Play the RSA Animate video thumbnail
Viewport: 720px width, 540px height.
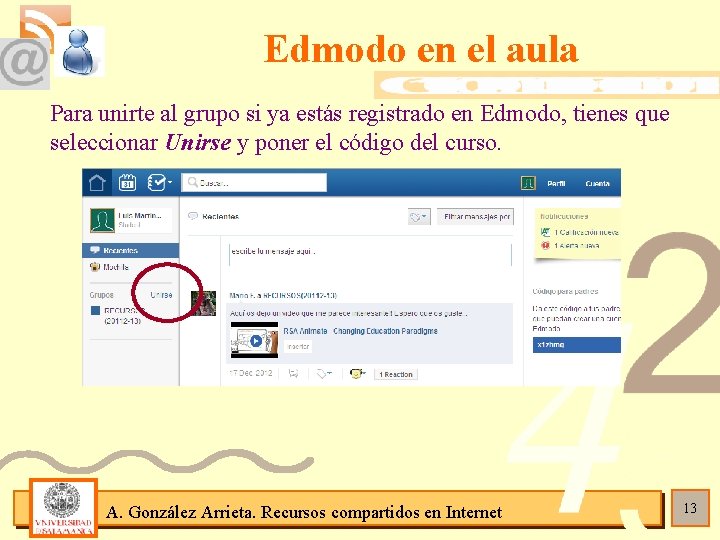pos(254,340)
